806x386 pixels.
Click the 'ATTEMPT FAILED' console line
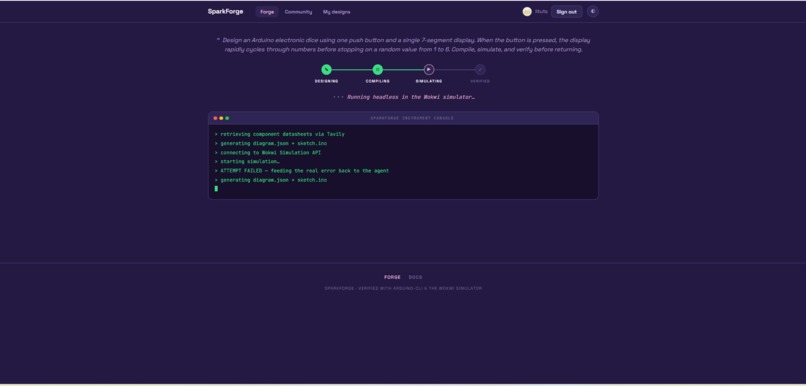point(302,171)
